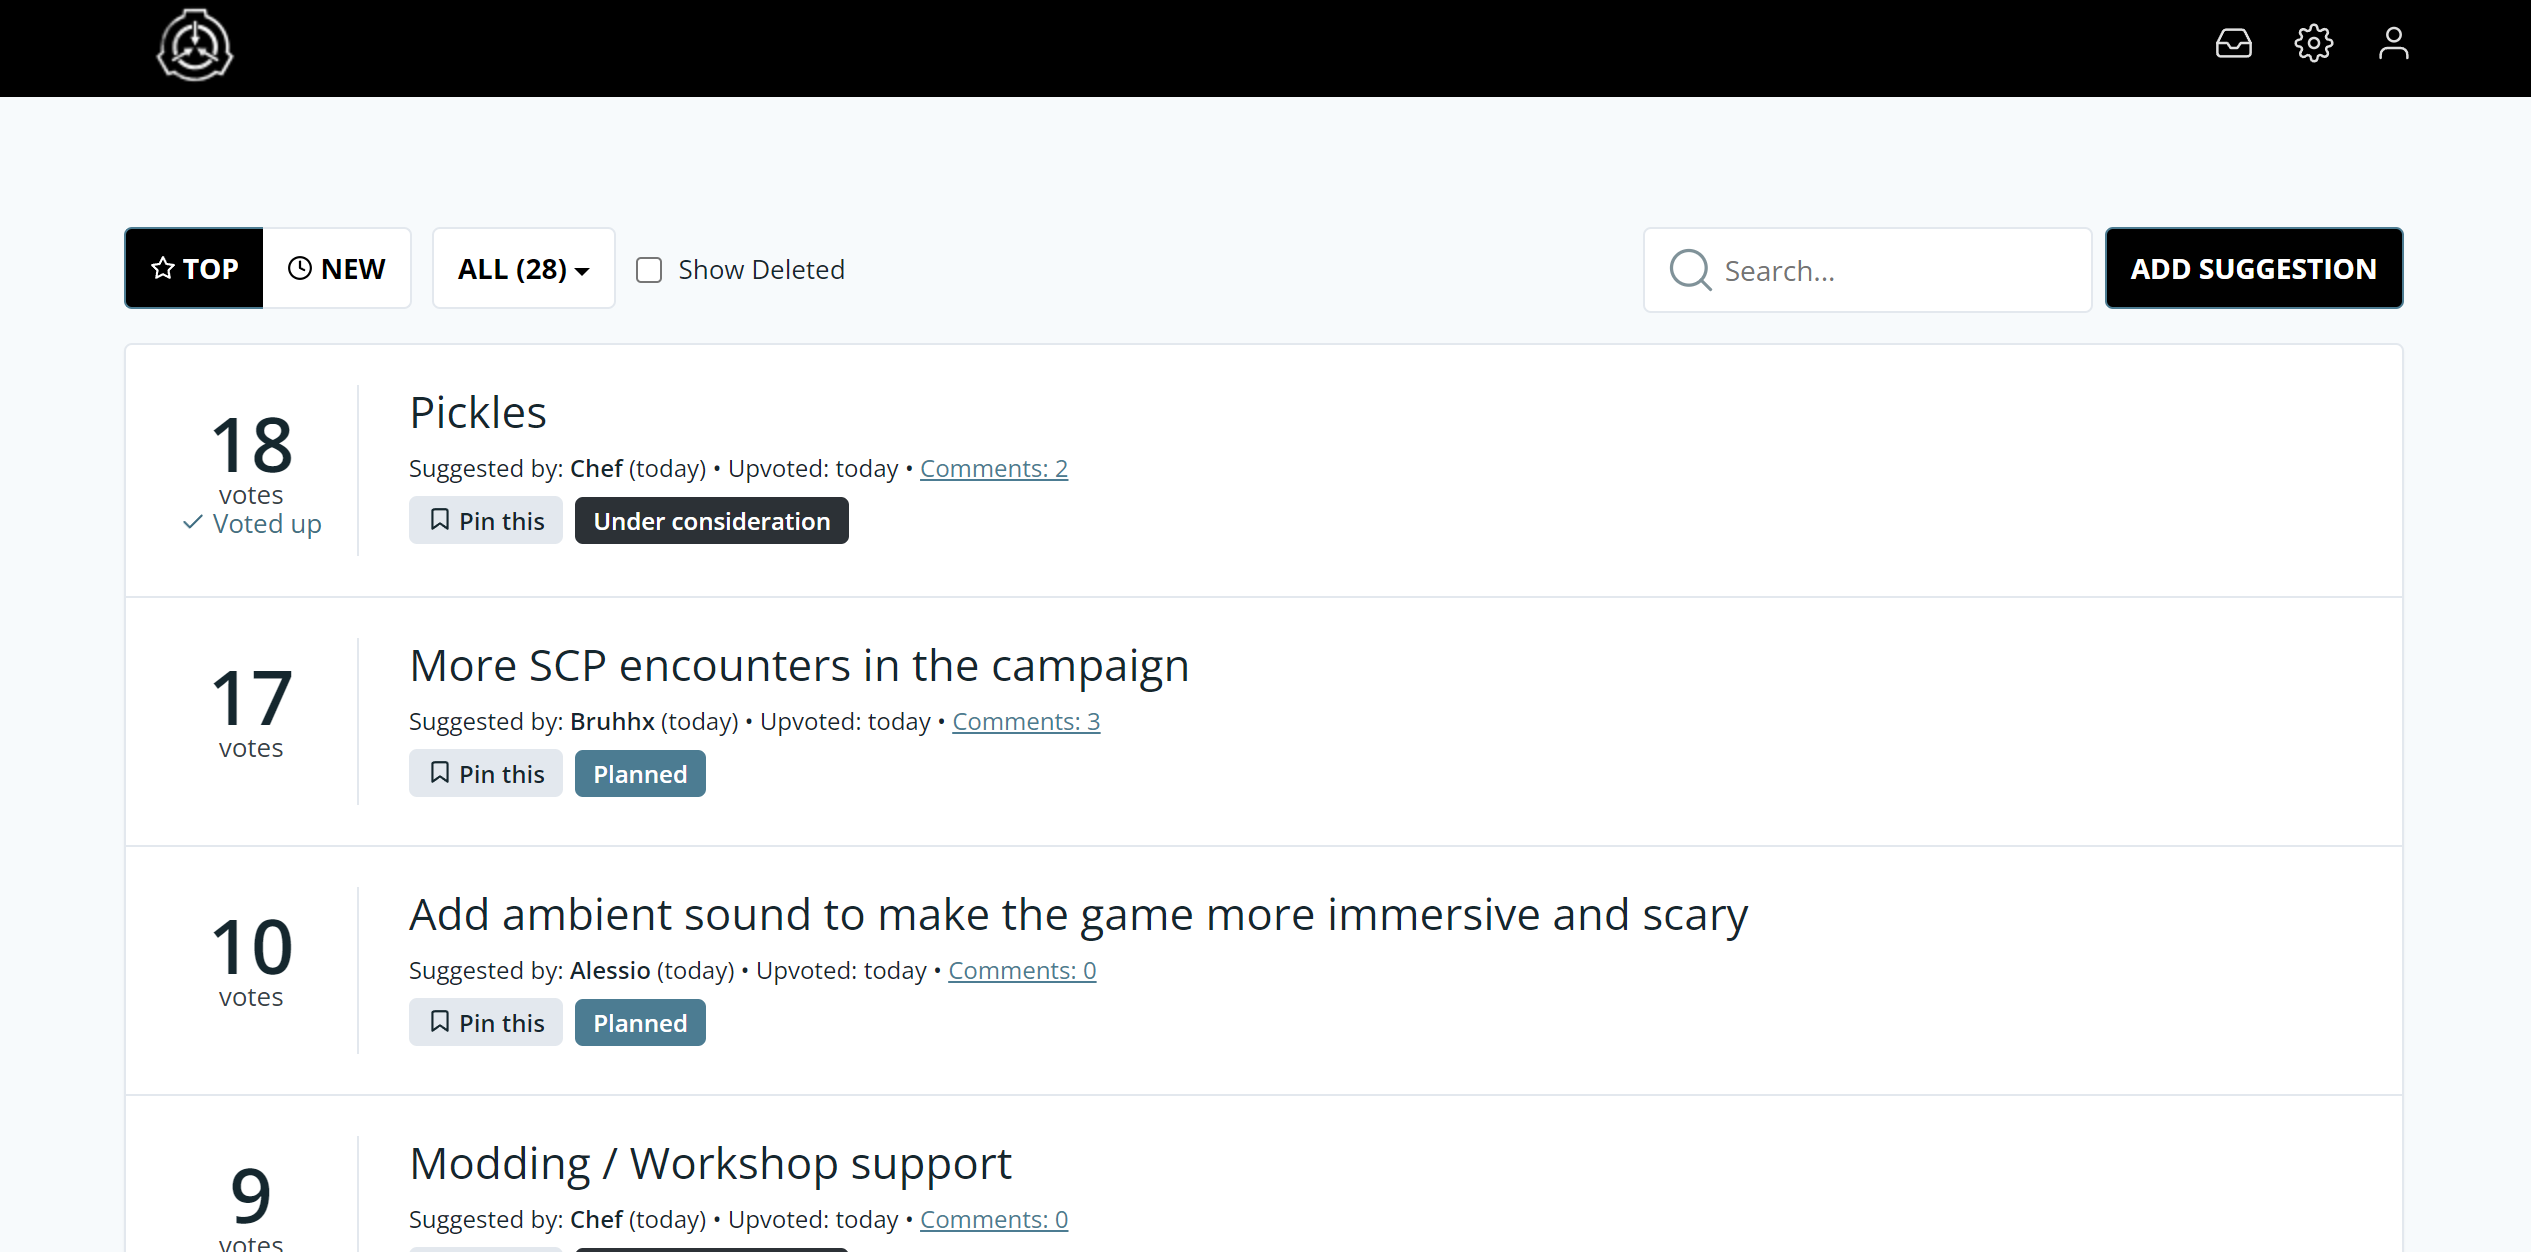Enable the Show Deleted checkbox
2531x1252 pixels.
[x=649, y=270]
